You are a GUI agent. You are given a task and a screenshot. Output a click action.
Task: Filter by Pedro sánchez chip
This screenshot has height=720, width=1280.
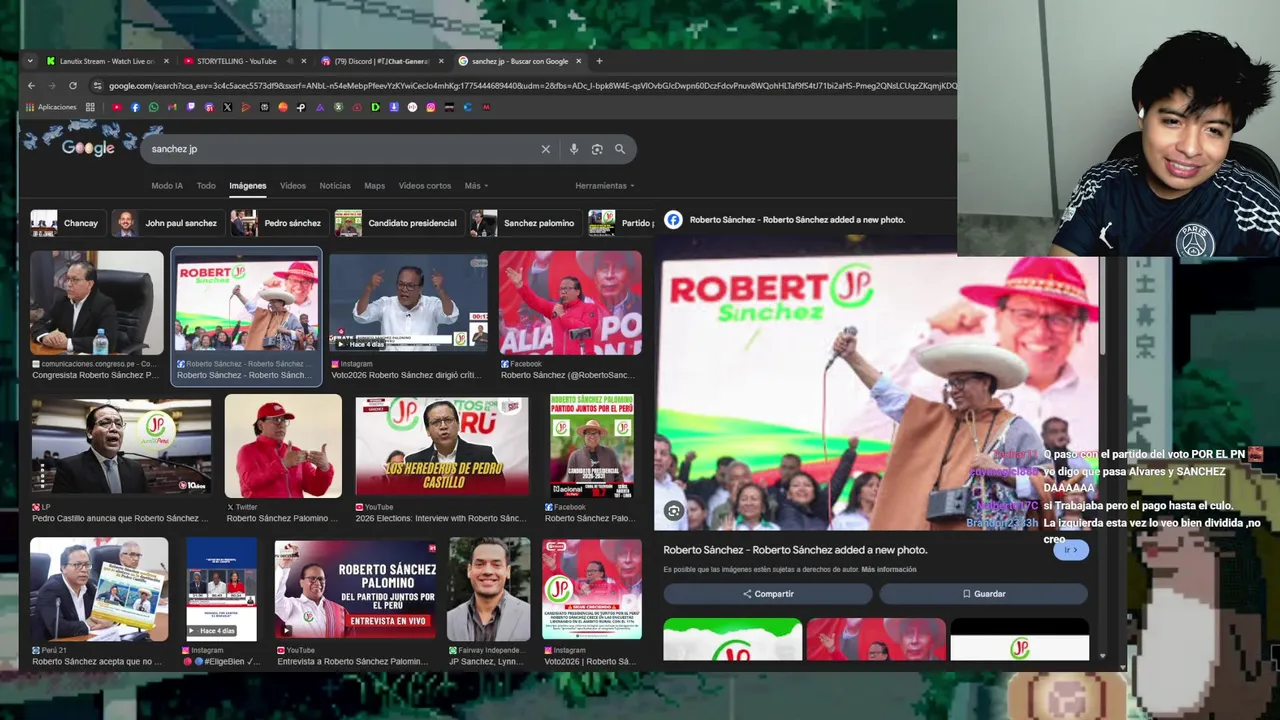coord(279,223)
